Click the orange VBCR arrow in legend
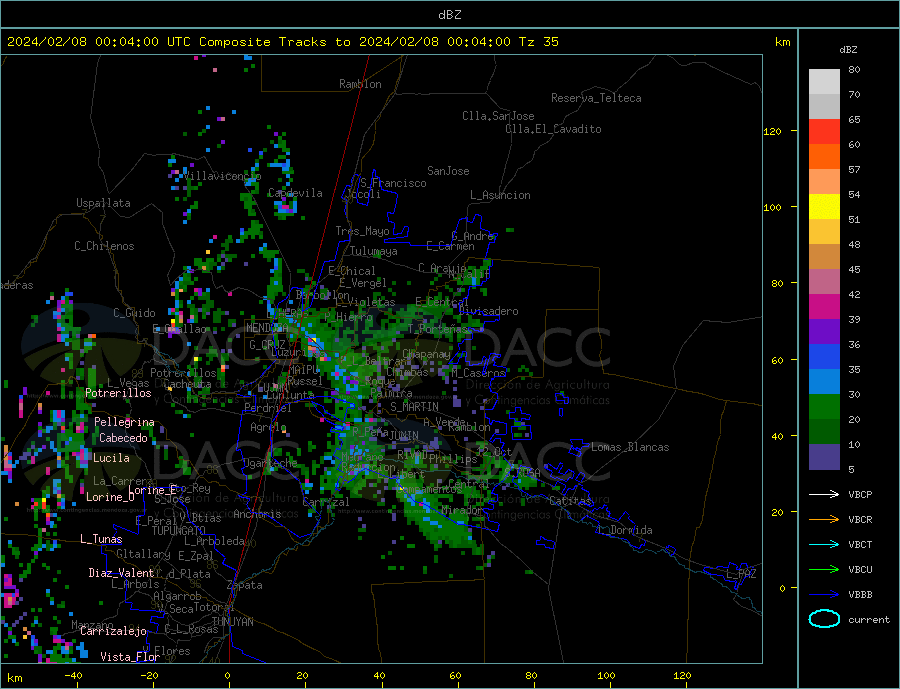This screenshot has width=900, height=689. pos(824,520)
